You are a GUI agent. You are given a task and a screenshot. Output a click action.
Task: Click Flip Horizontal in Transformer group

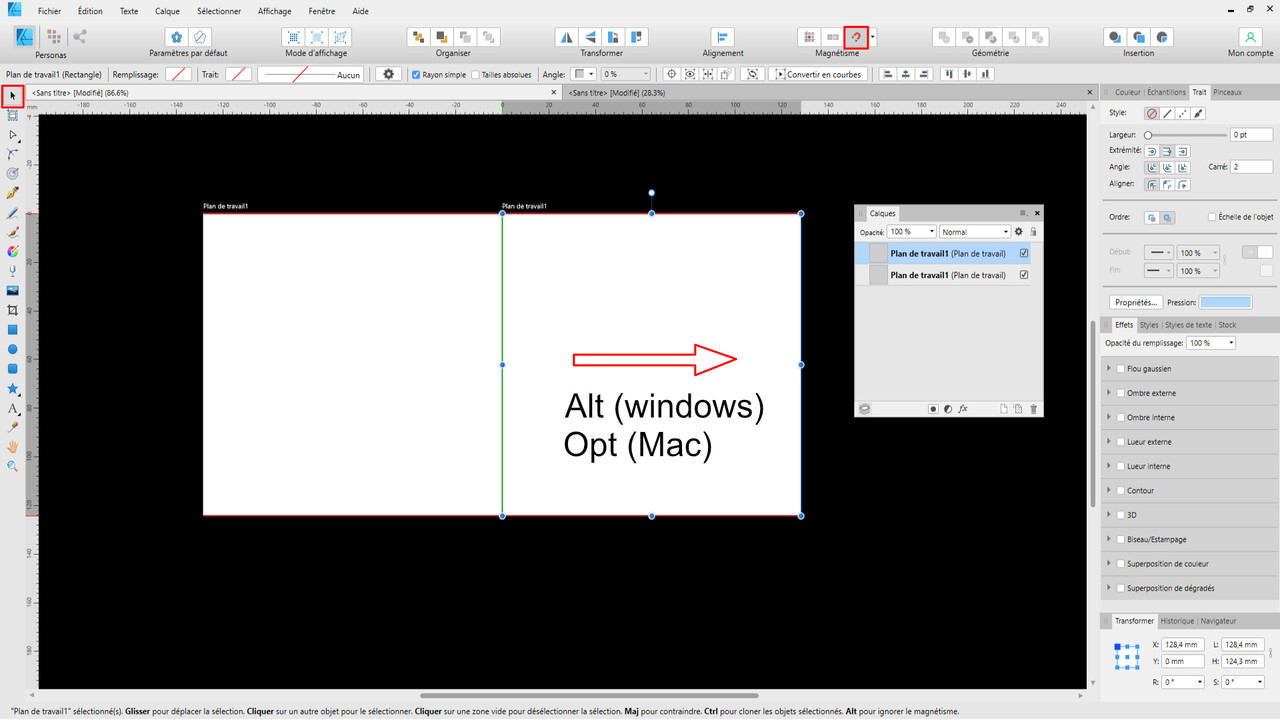(x=566, y=37)
